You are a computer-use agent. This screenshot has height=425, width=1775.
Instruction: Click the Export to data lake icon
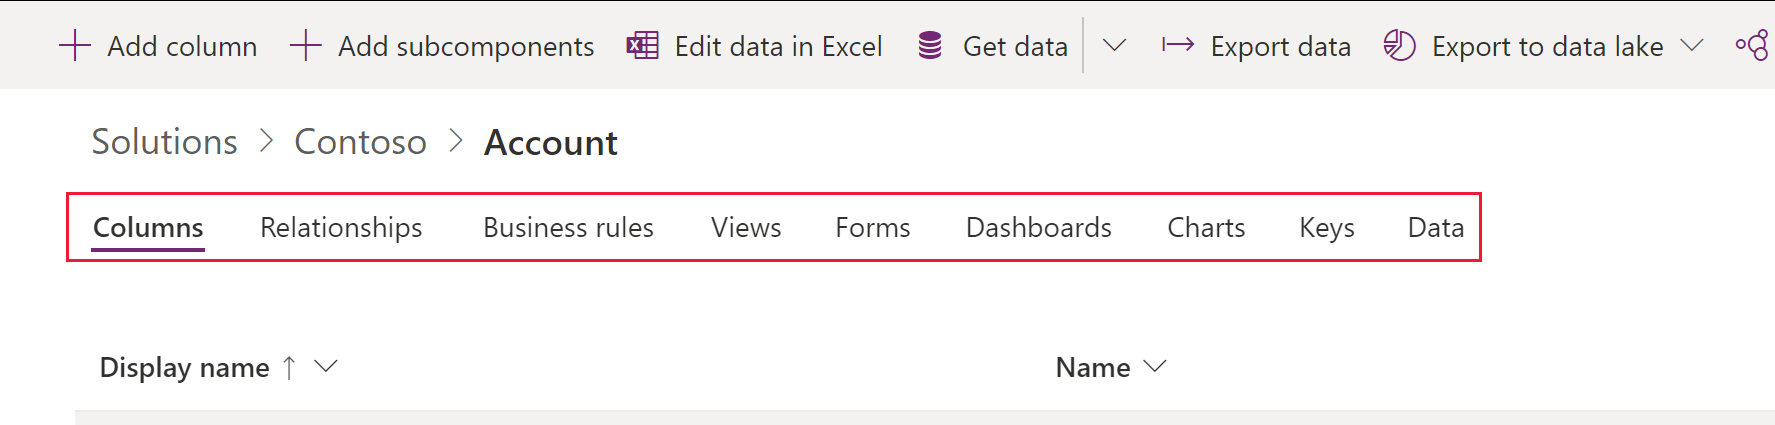[1399, 46]
